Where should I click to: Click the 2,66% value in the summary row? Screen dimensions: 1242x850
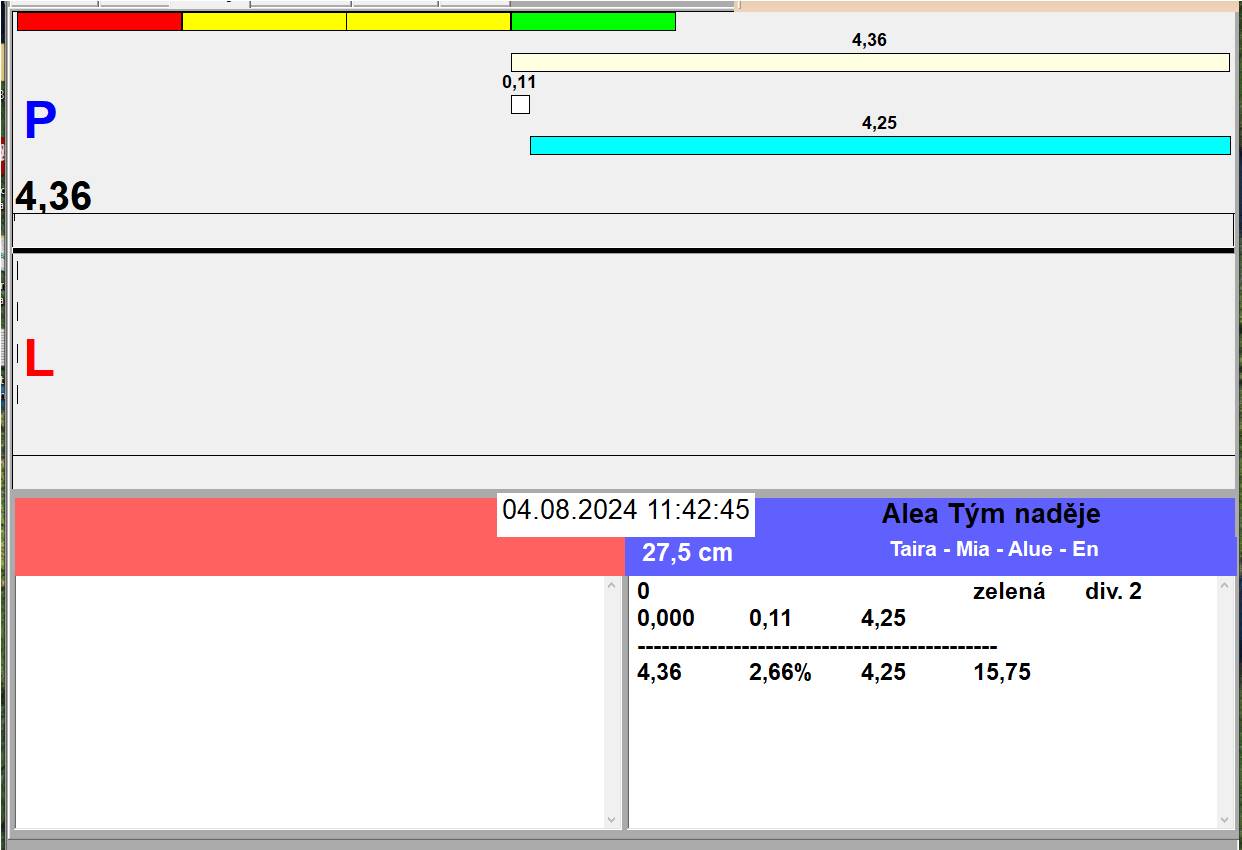coord(780,672)
